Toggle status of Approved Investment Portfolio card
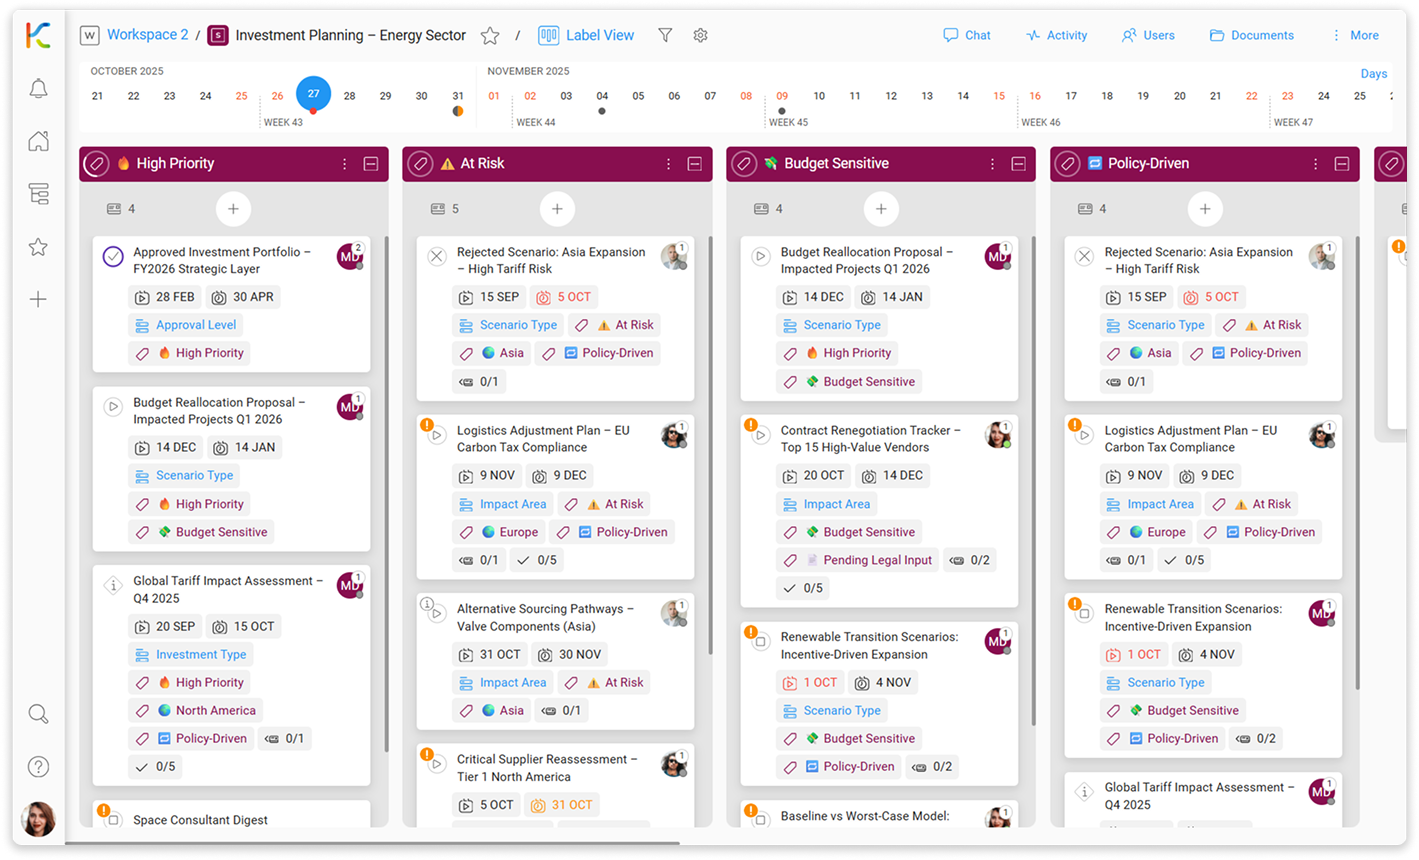Viewport: 1419px width, 860px height. 113,257
